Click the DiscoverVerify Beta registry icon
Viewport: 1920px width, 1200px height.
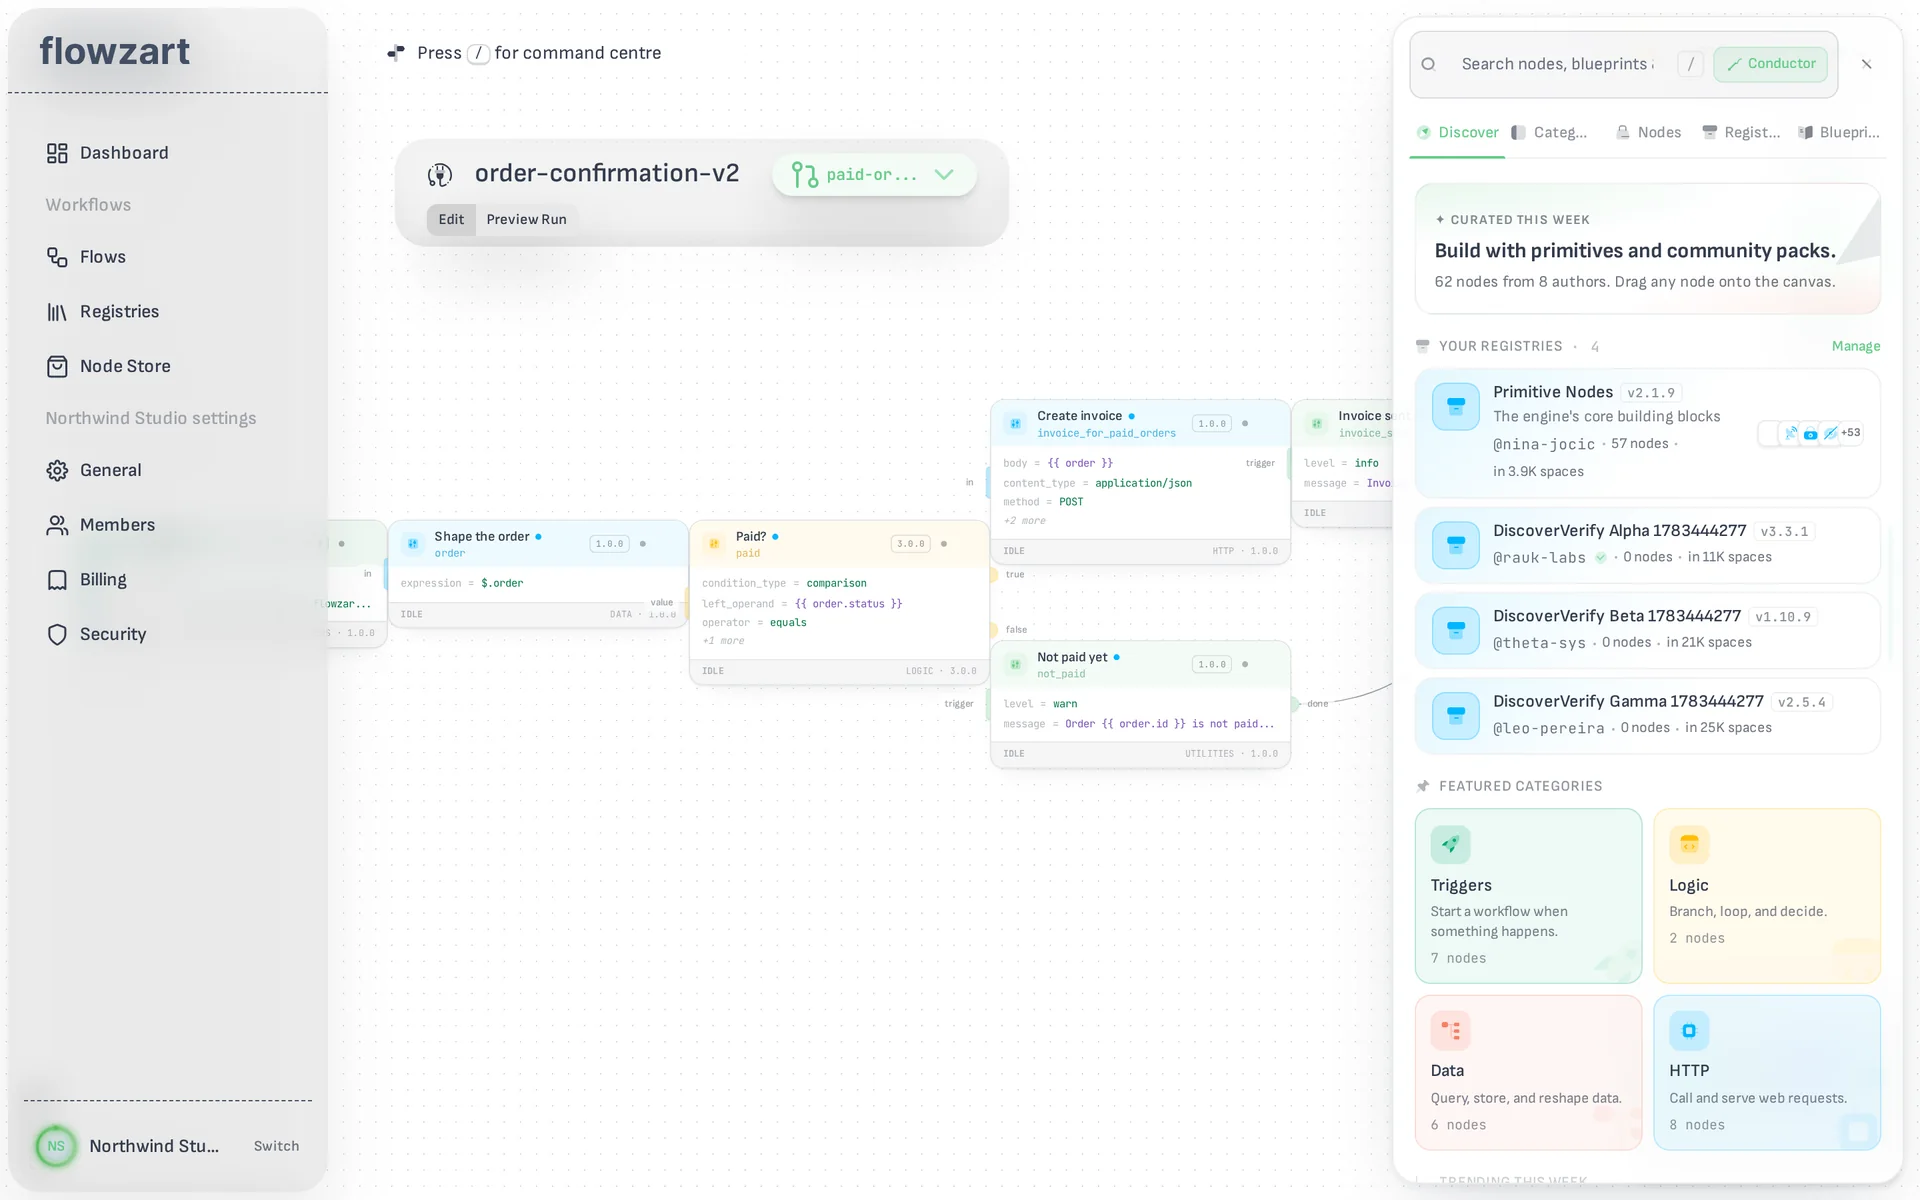[1456, 631]
